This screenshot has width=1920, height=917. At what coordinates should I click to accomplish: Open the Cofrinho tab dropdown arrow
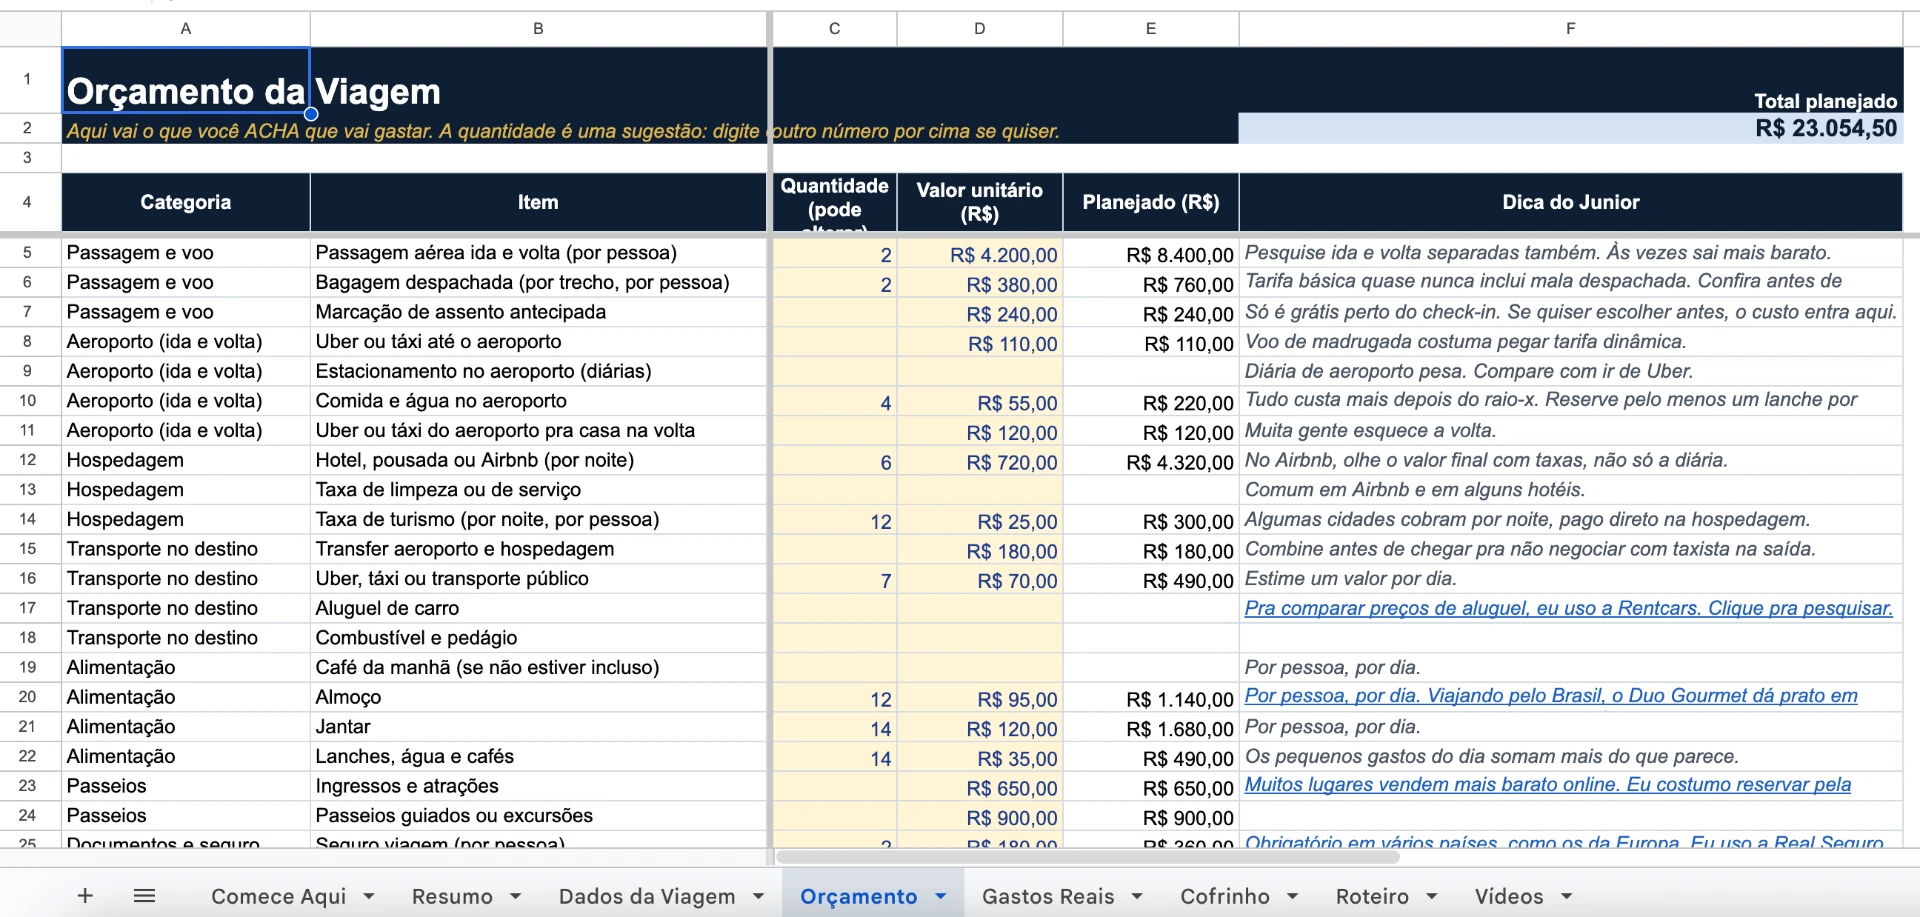[x=1293, y=896]
